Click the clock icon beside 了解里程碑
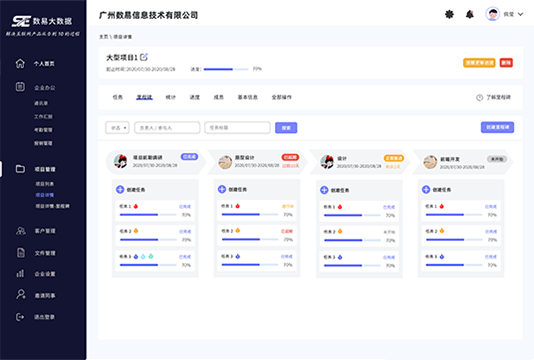 click(x=480, y=97)
